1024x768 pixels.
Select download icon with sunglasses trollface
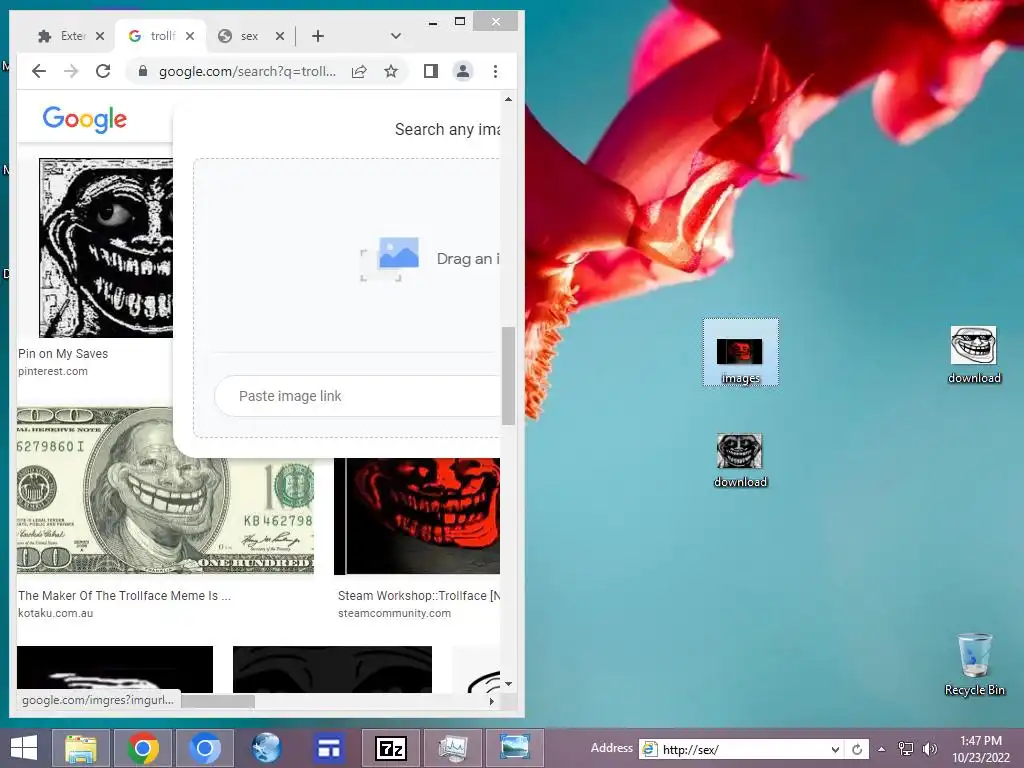pyautogui.click(x=974, y=355)
